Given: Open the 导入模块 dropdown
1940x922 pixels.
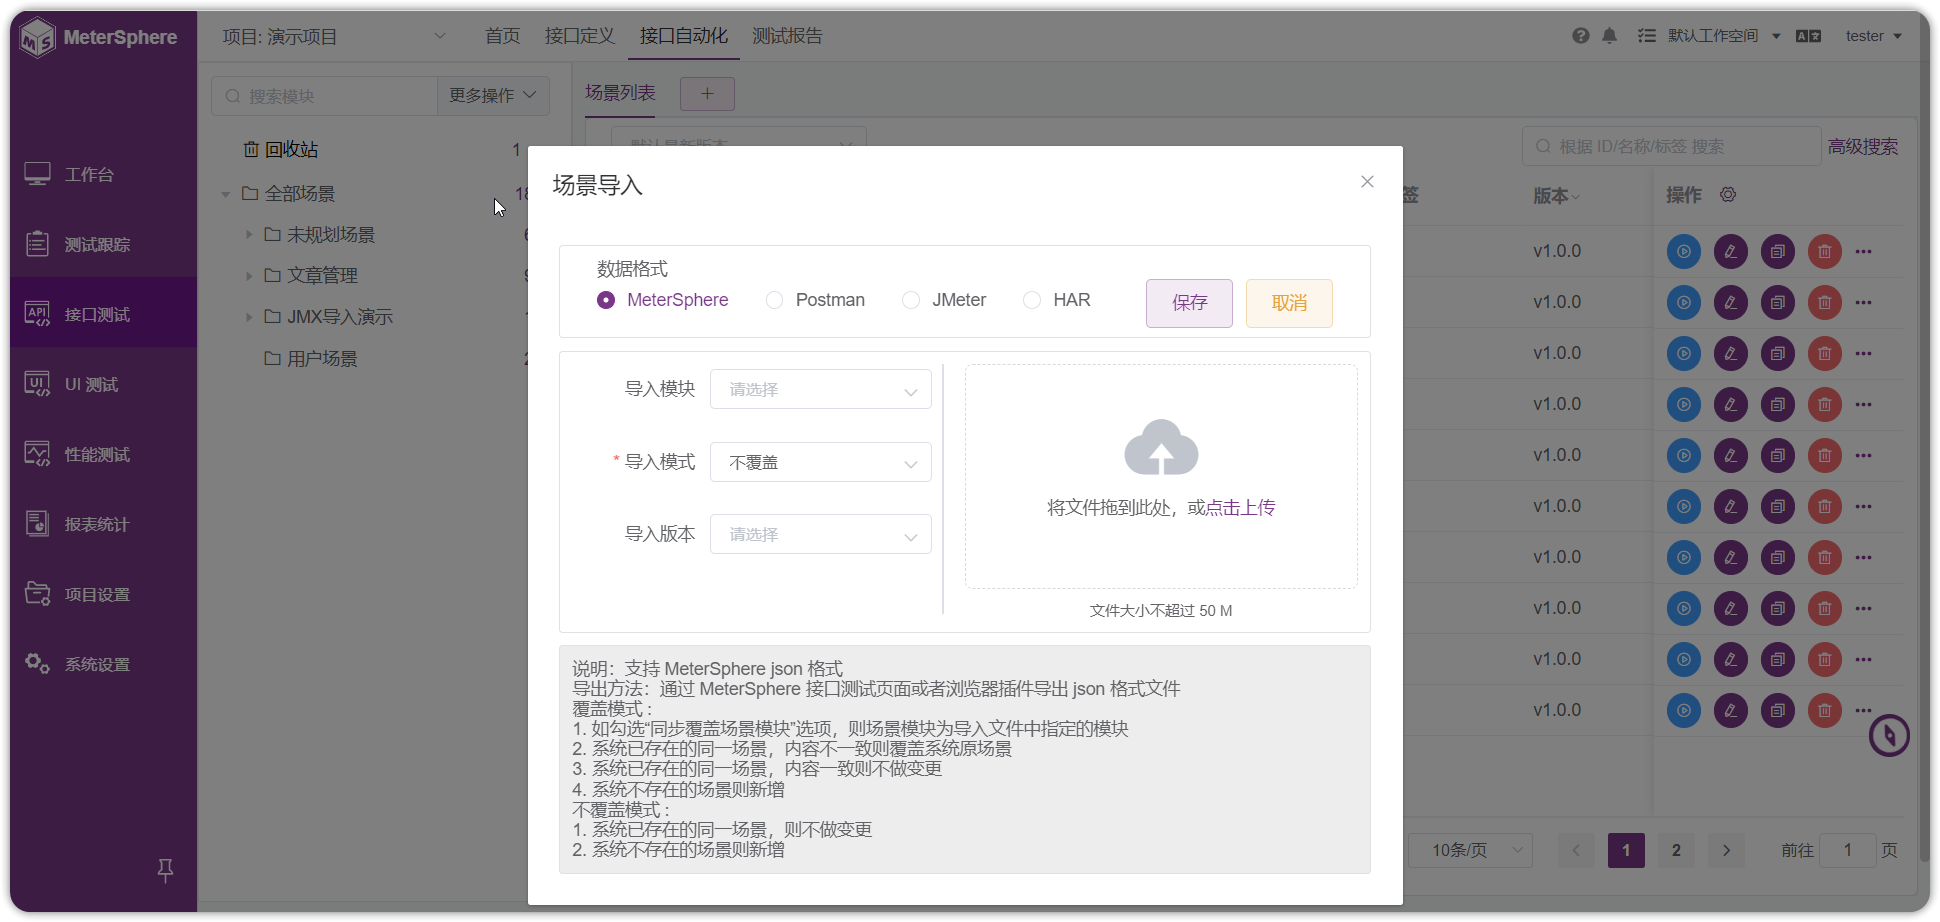Looking at the screenshot, I should coord(820,389).
